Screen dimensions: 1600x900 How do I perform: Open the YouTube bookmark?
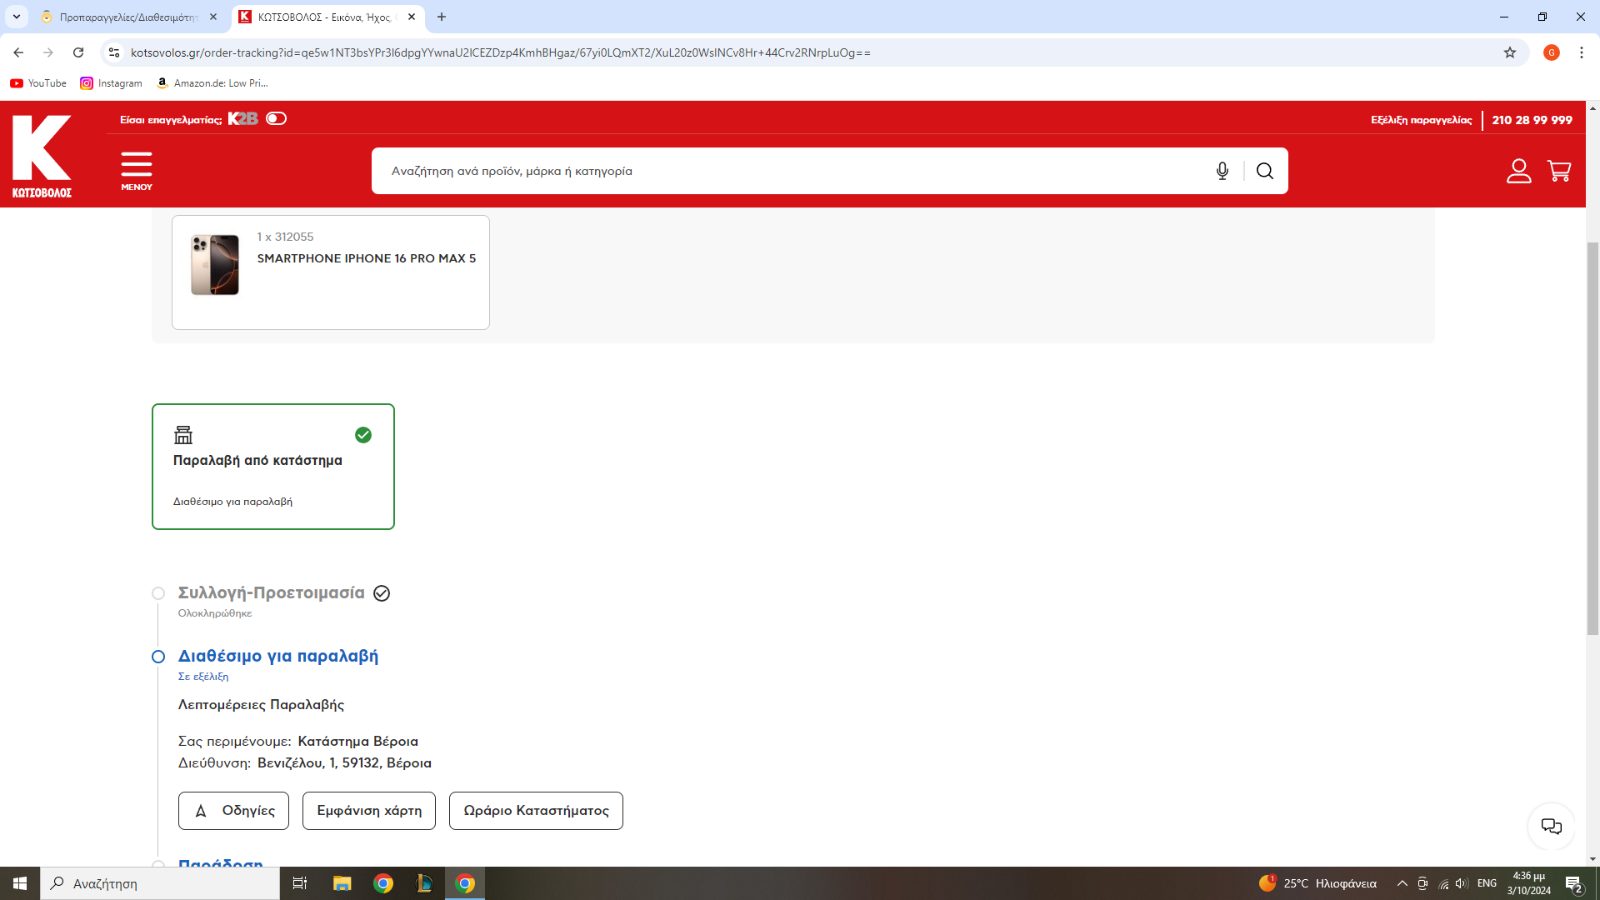[38, 83]
